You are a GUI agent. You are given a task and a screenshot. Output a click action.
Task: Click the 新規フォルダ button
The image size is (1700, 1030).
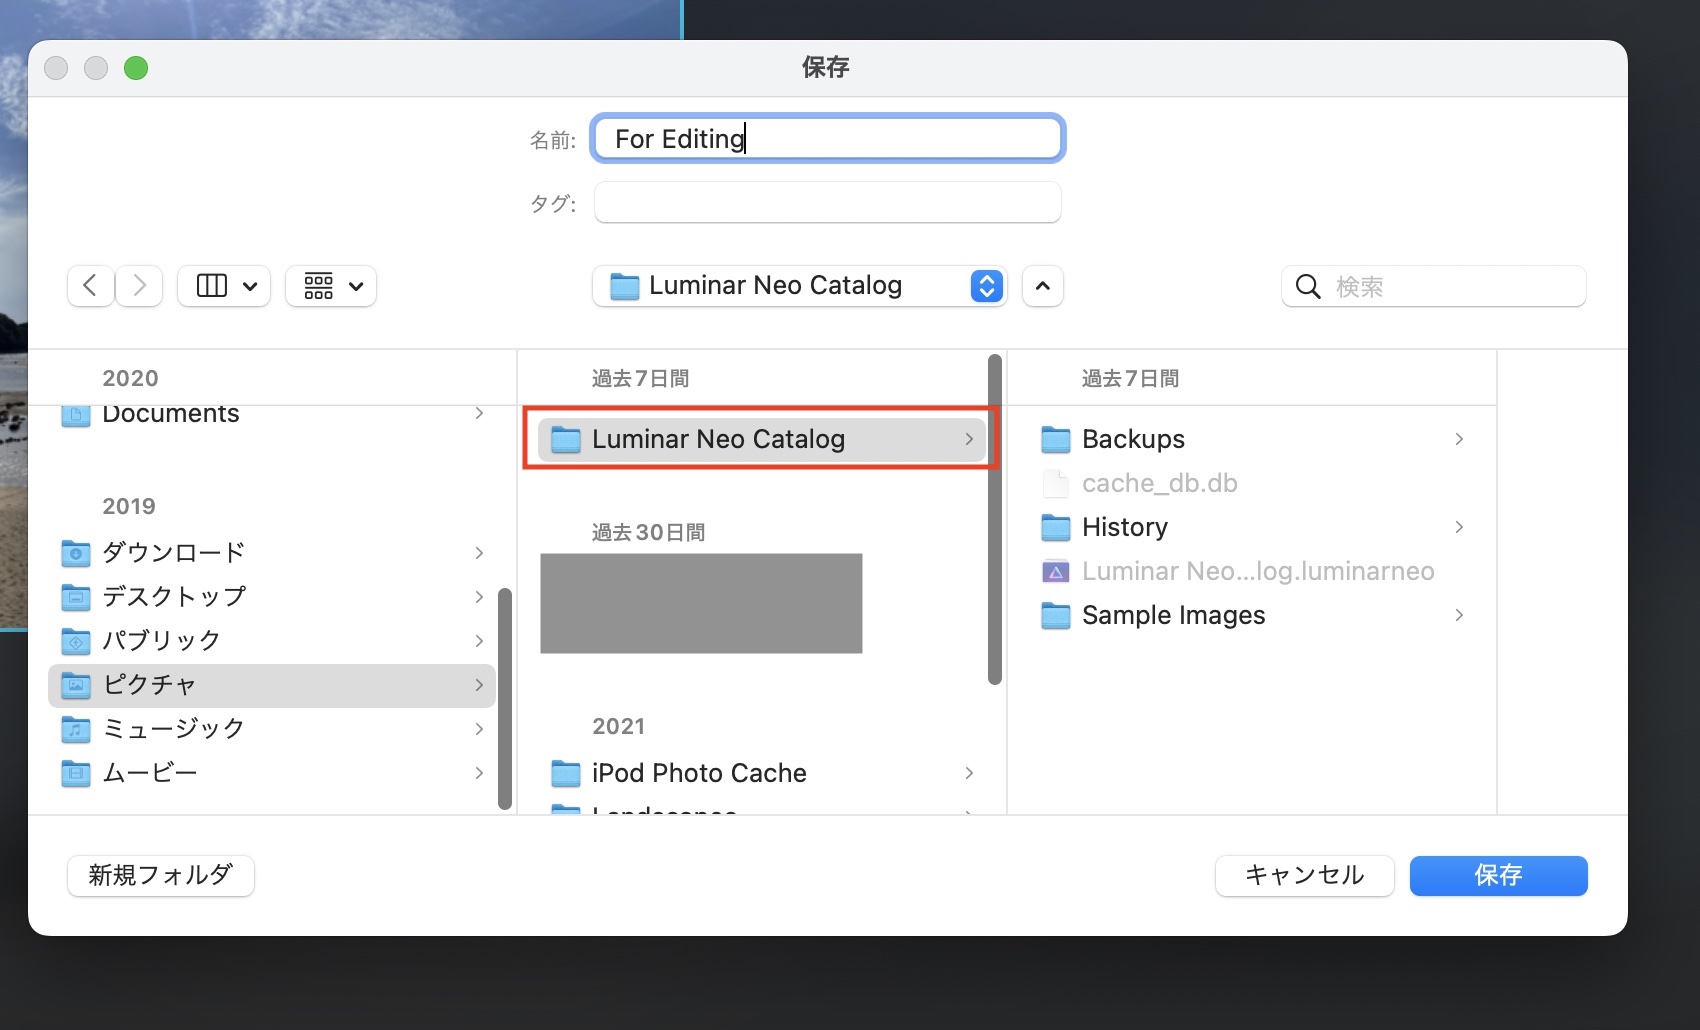pos(161,875)
